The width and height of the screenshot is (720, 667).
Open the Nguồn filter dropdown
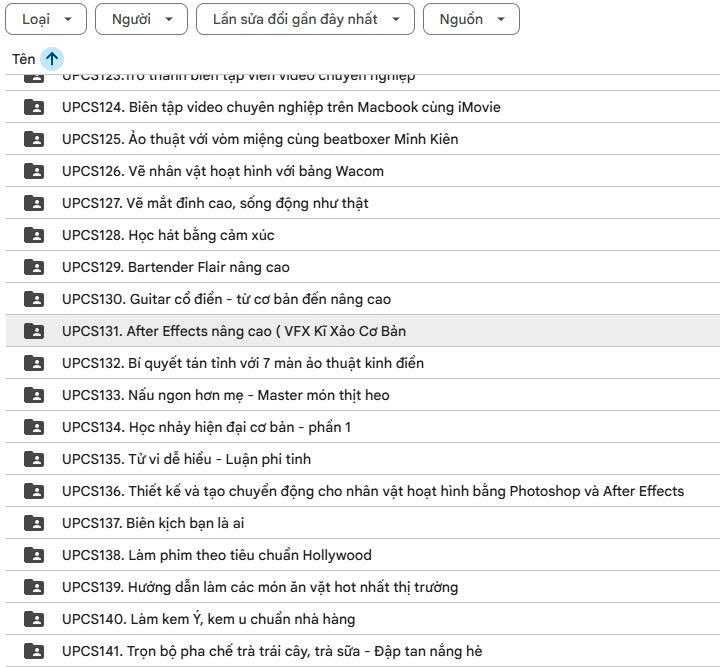tap(471, 19)
